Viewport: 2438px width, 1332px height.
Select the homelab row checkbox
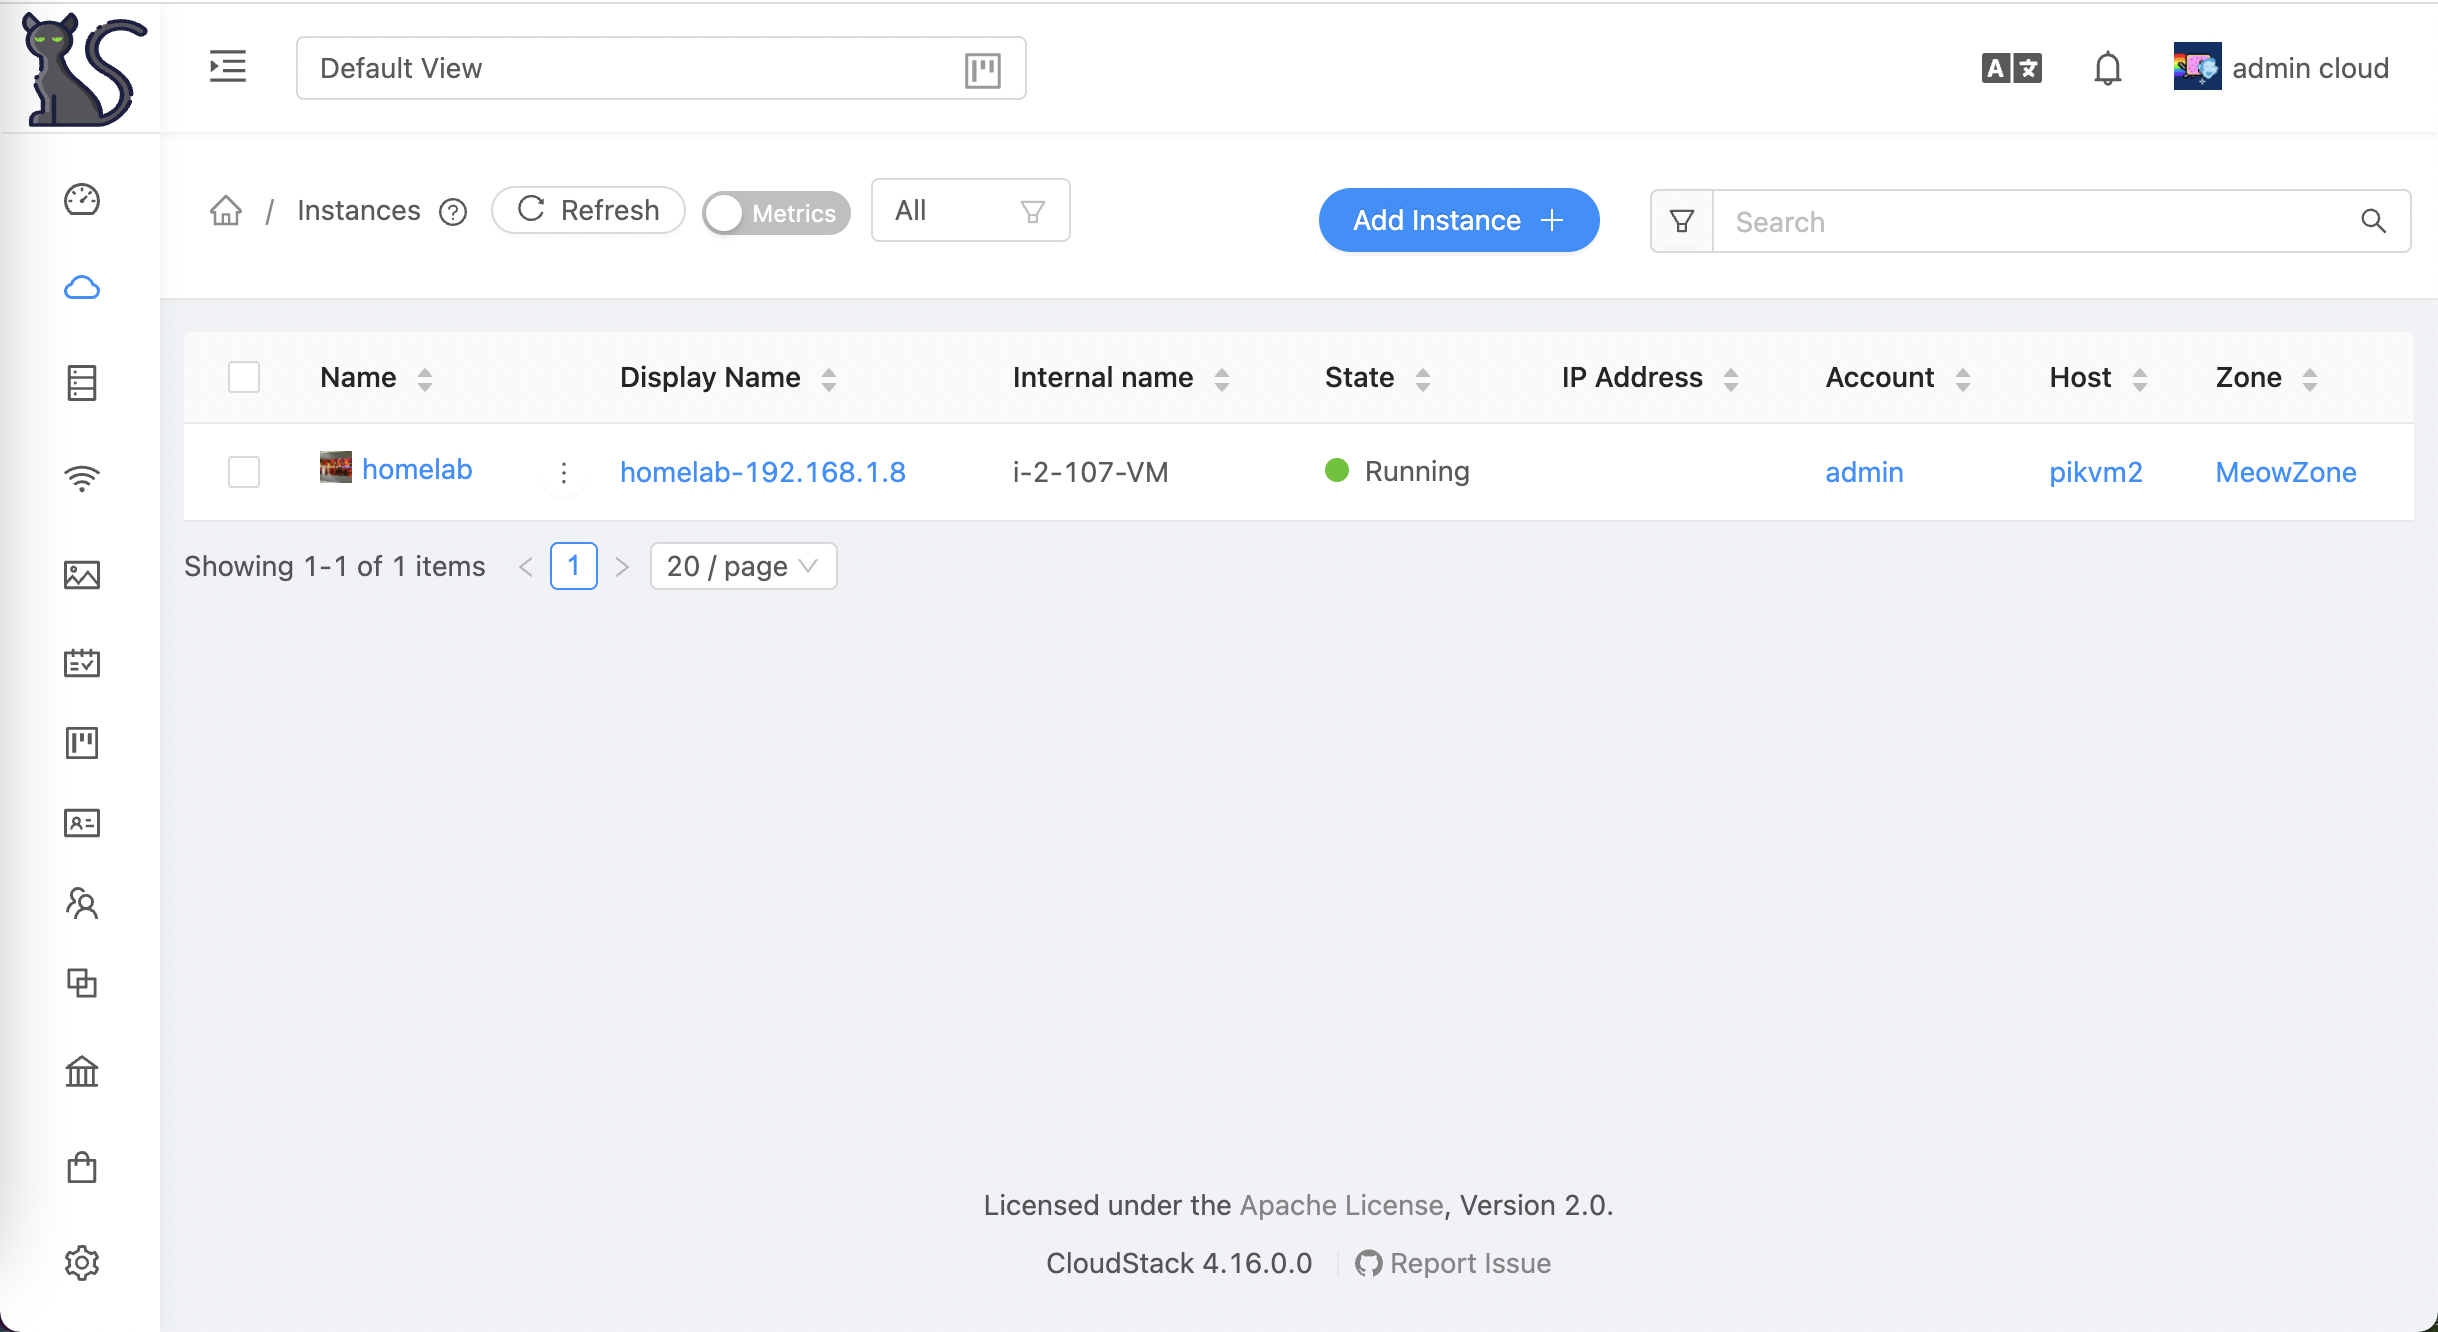[x=244, y=471]
